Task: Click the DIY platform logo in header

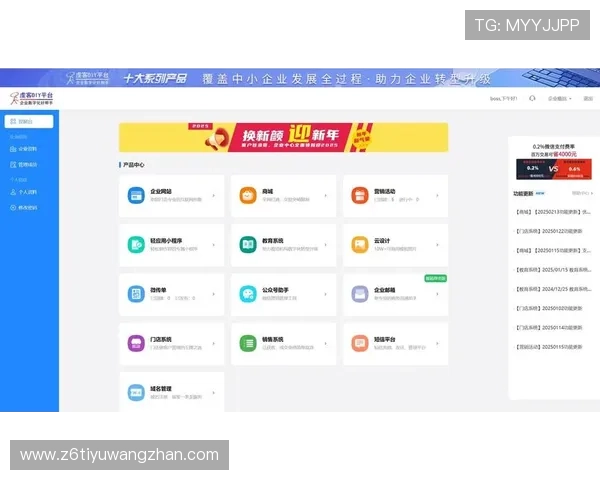Action: tap(31, 98)
